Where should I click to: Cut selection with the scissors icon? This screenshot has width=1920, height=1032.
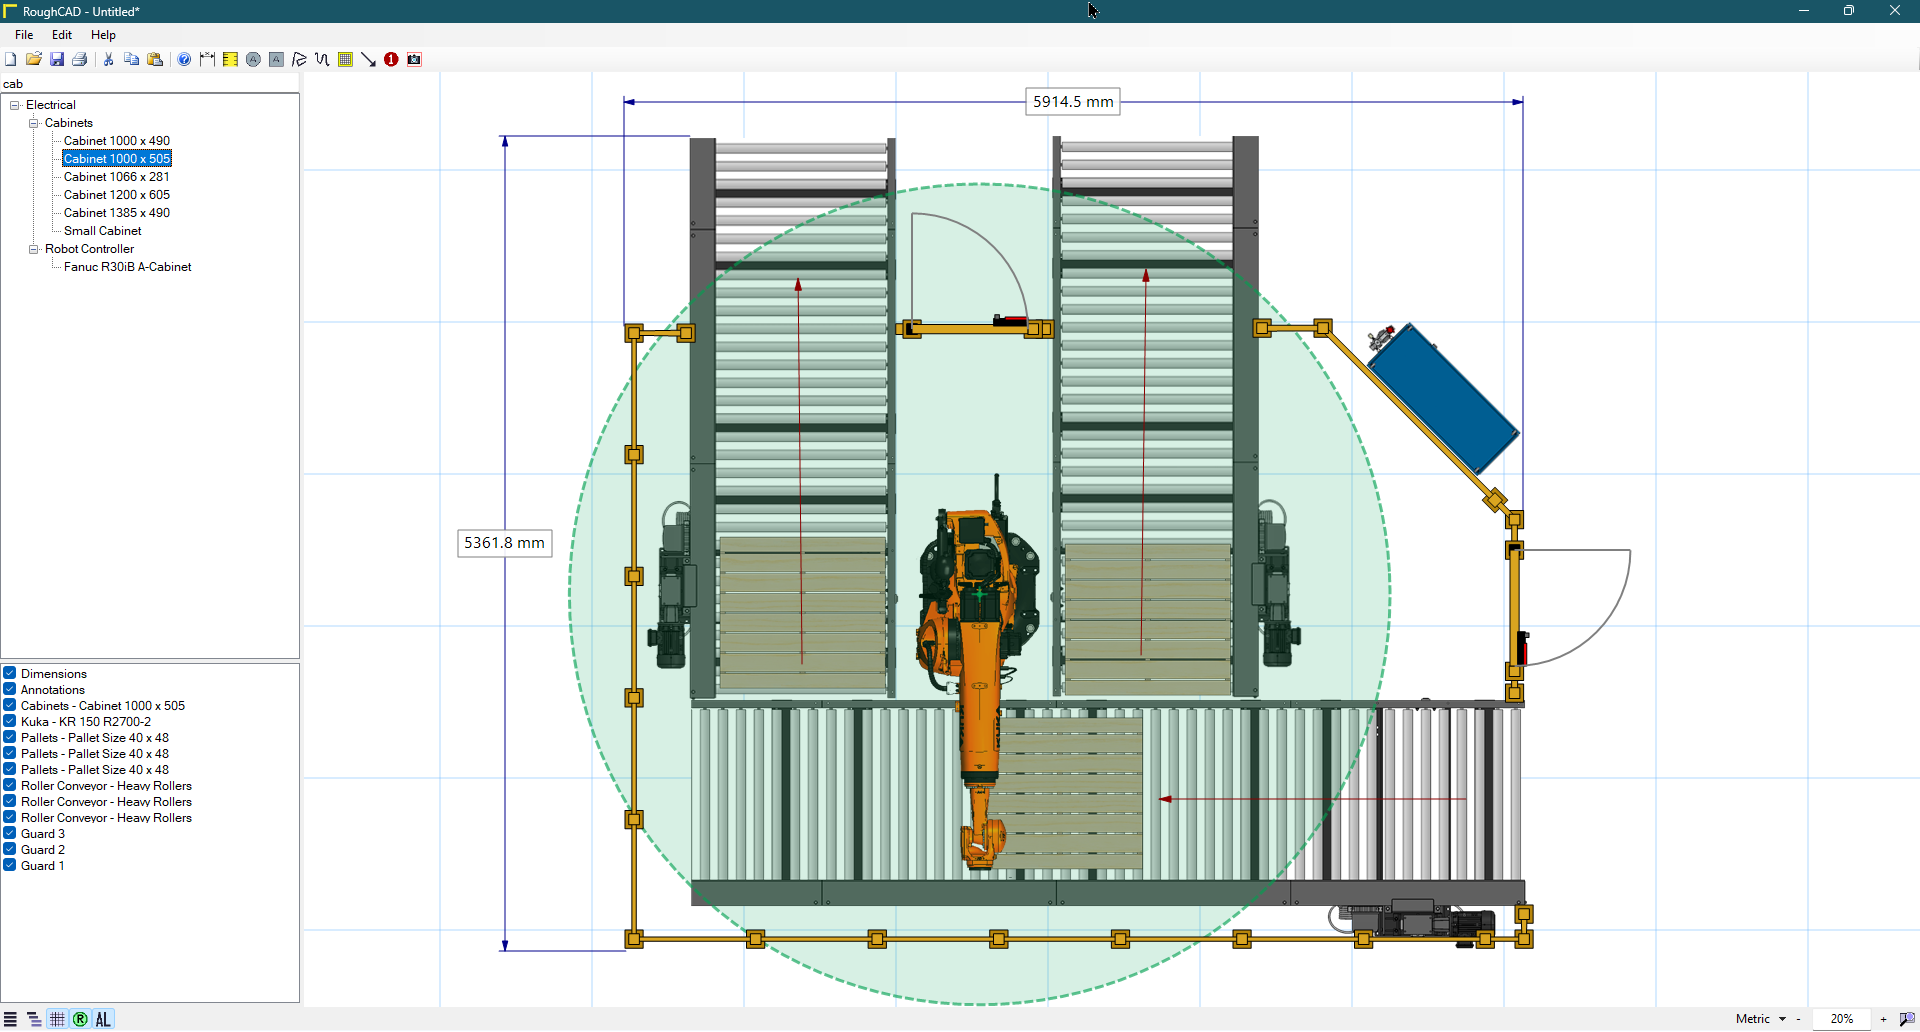(108, 60)
